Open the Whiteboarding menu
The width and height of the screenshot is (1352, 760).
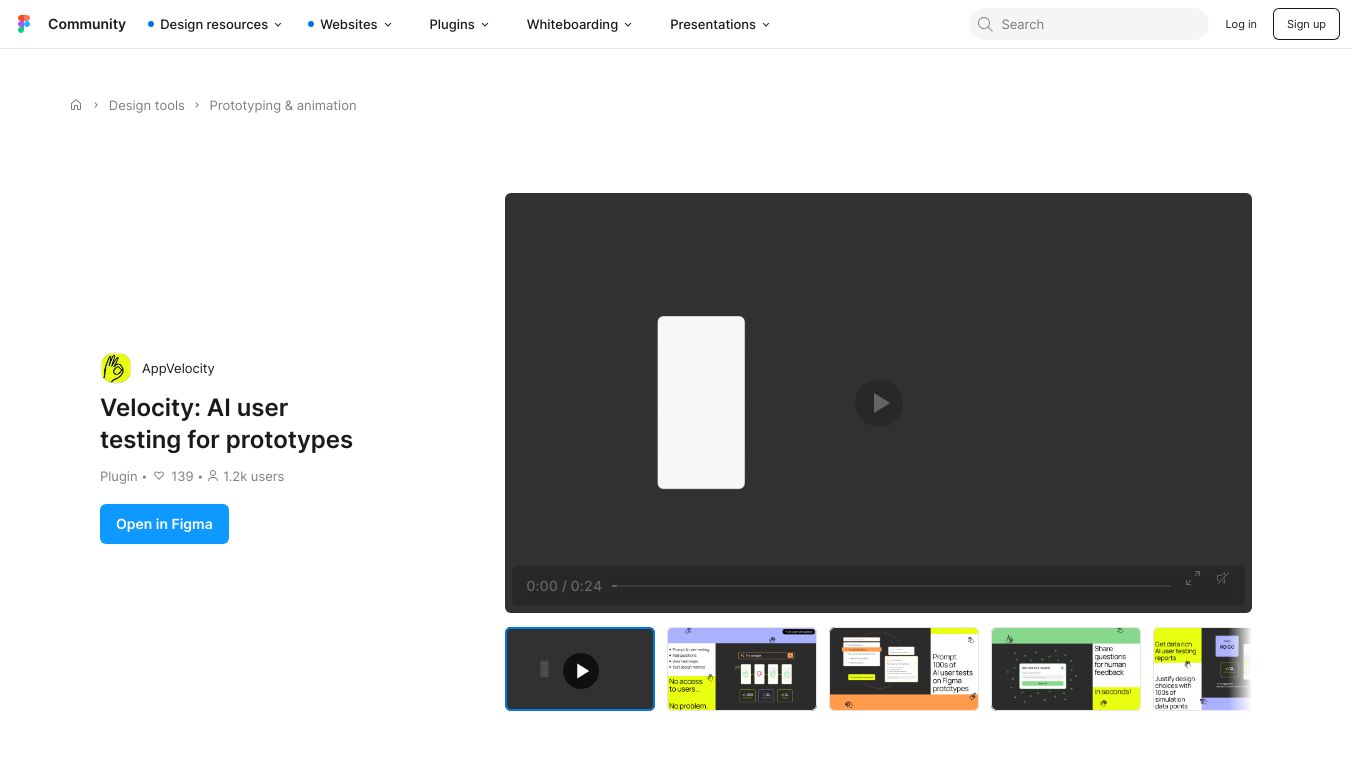(580, 24)
